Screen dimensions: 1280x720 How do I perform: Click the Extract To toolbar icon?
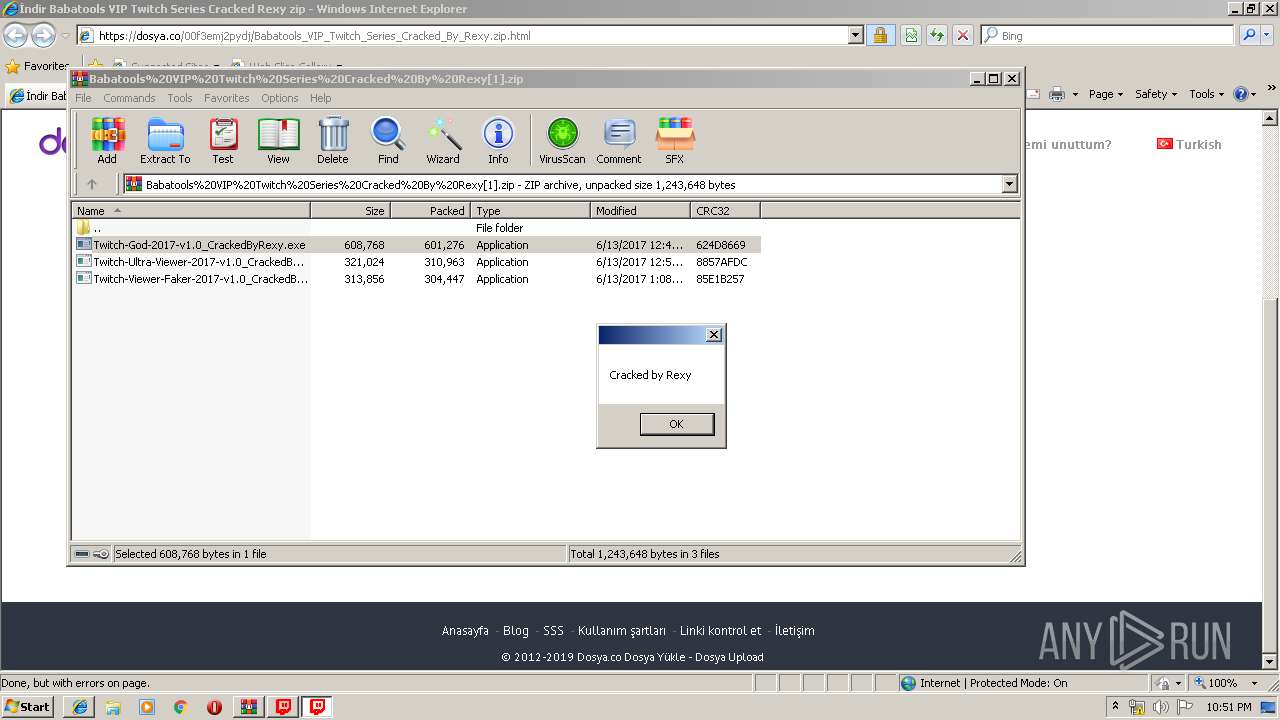[165, 141]
